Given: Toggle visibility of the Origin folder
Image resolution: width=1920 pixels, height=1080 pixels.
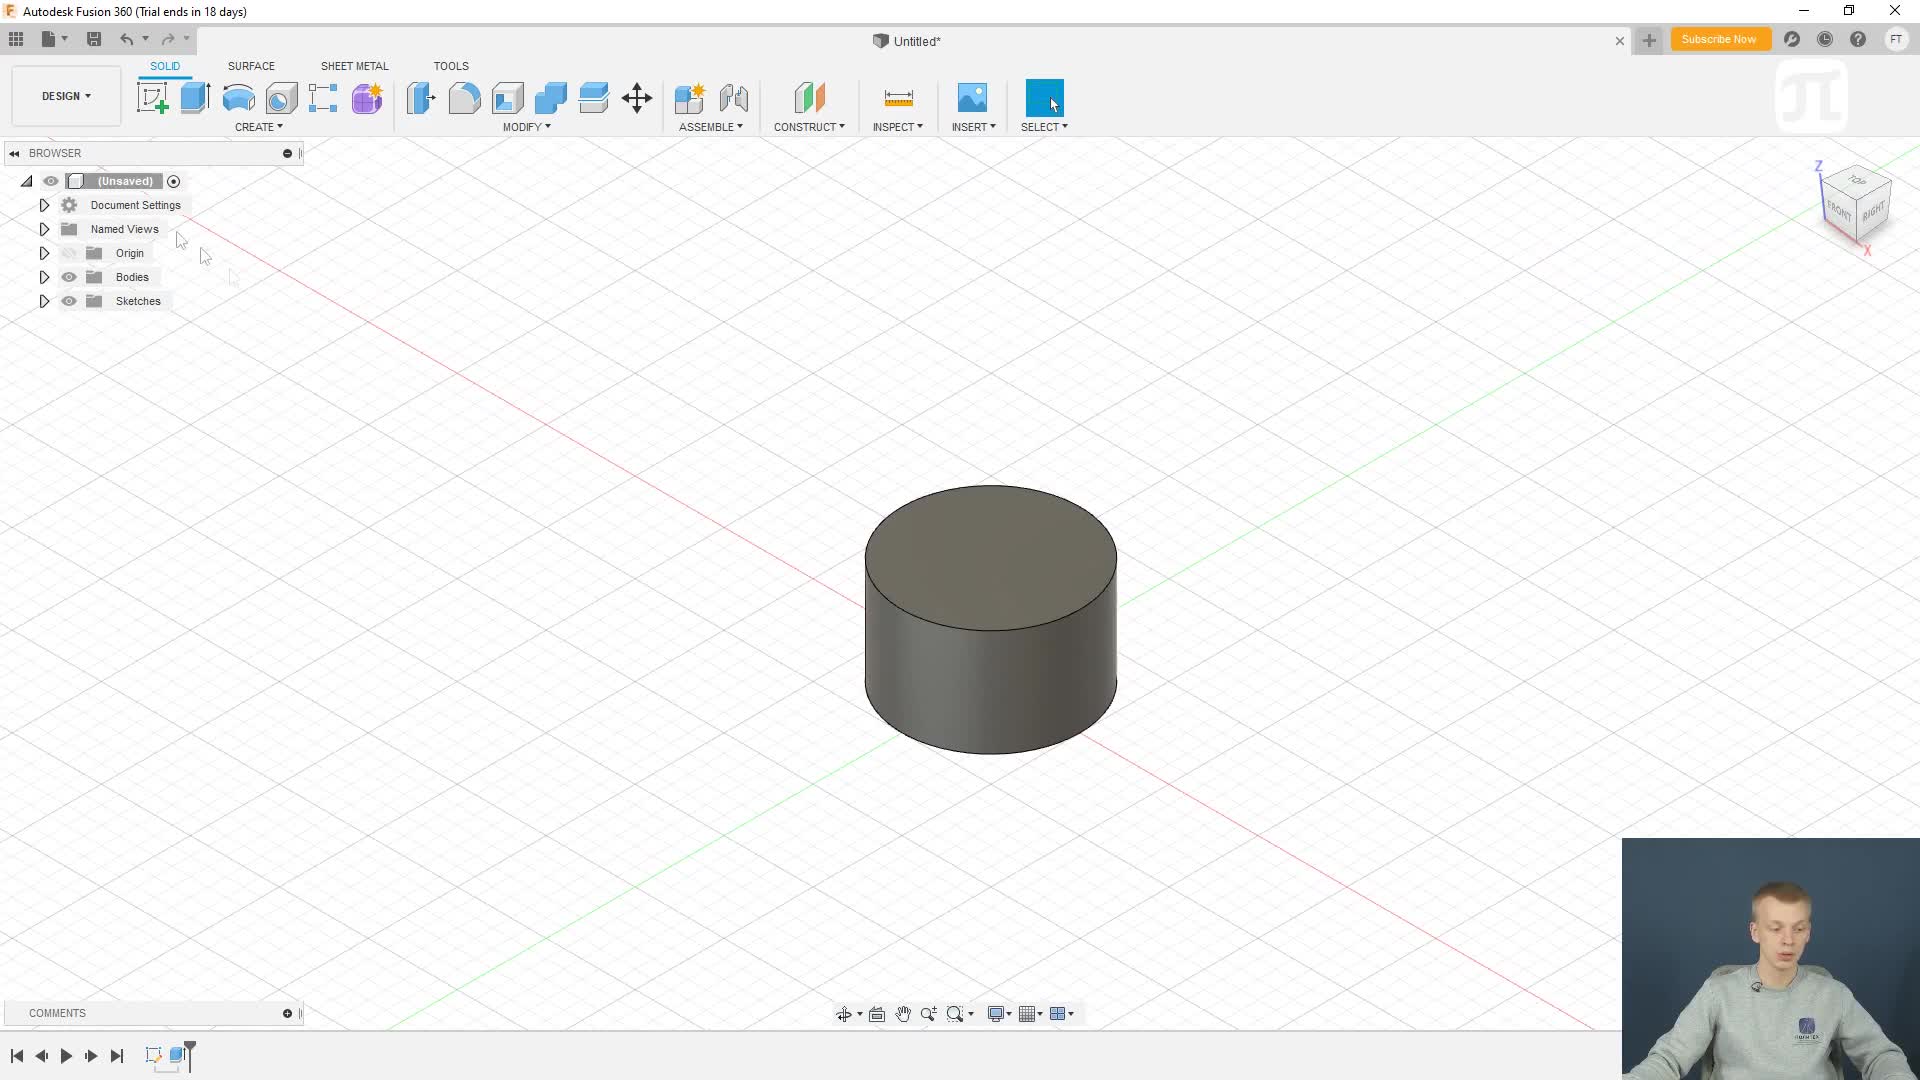Looking at the screenshot, I should pos(69,253).
